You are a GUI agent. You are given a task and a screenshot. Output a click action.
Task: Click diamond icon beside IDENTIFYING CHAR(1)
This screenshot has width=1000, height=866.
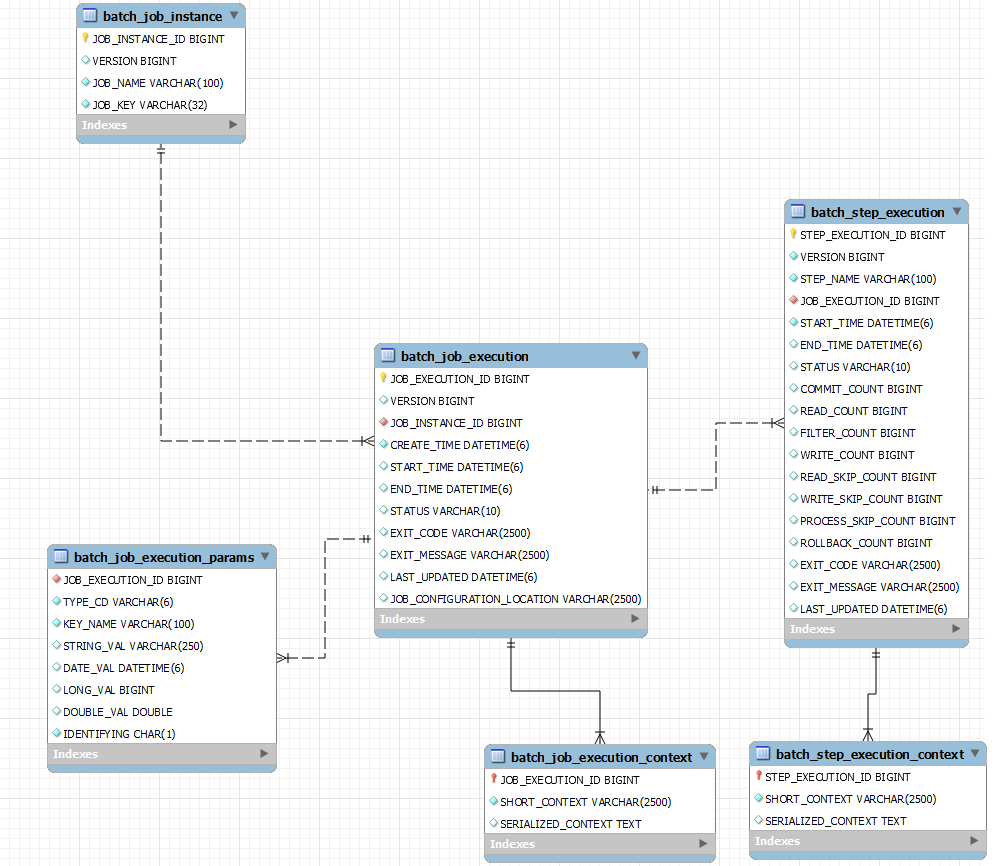click(57, 733)
